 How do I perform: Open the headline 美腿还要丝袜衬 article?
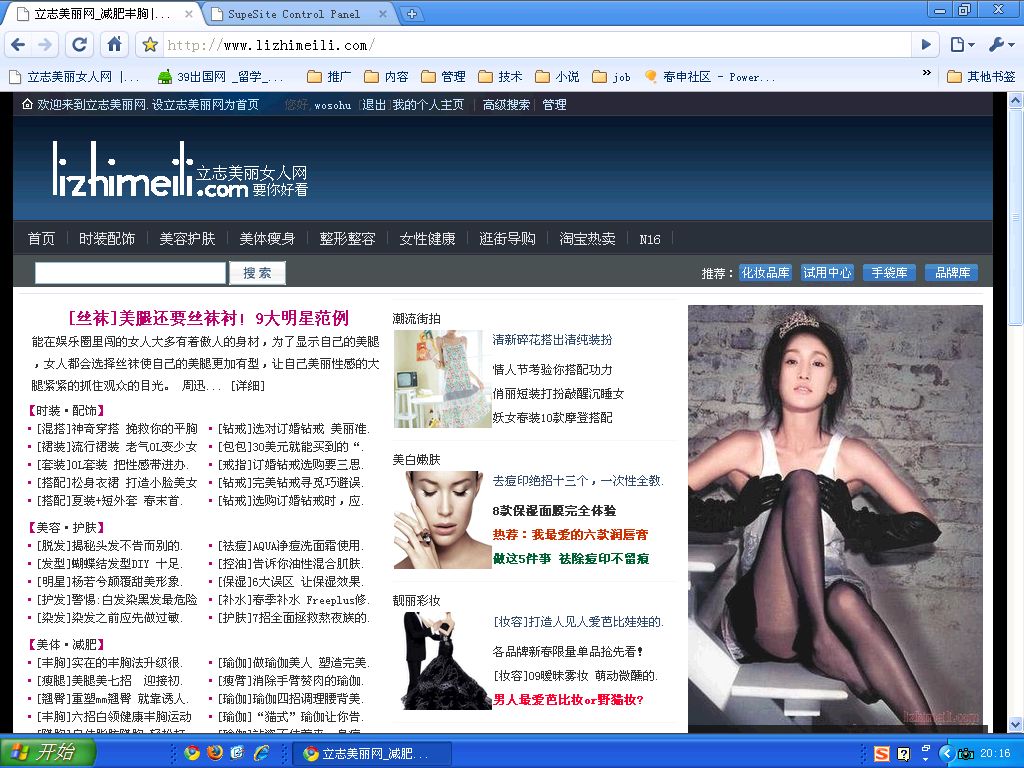click(208, 319)
